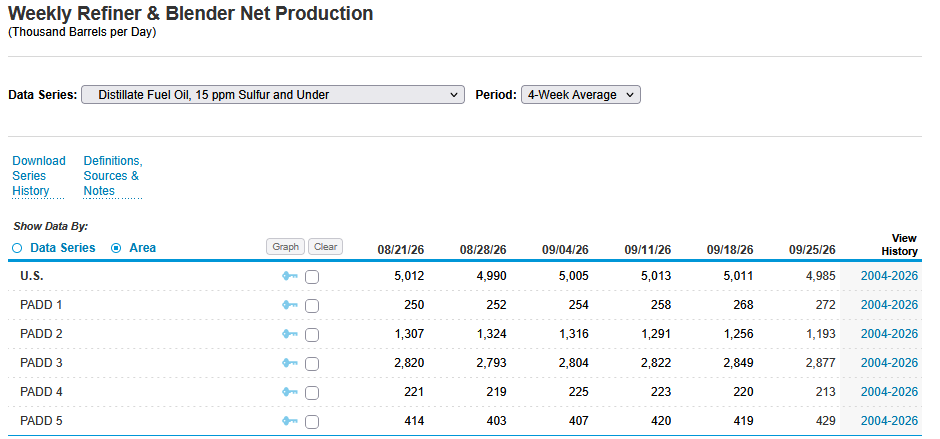Click the key icon in the PADD 1 row
The image size is (940, 439).
click(x=290, y=305)
